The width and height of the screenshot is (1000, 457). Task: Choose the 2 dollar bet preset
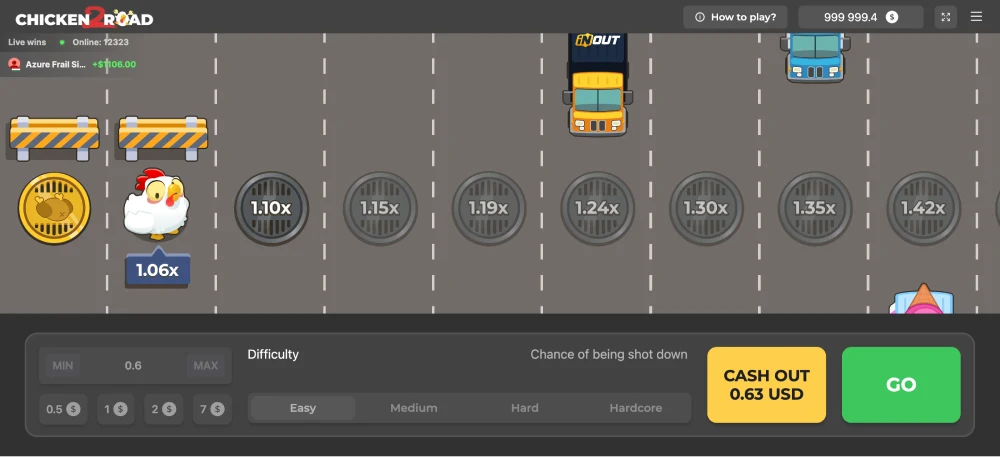click(x=163, y=409)
